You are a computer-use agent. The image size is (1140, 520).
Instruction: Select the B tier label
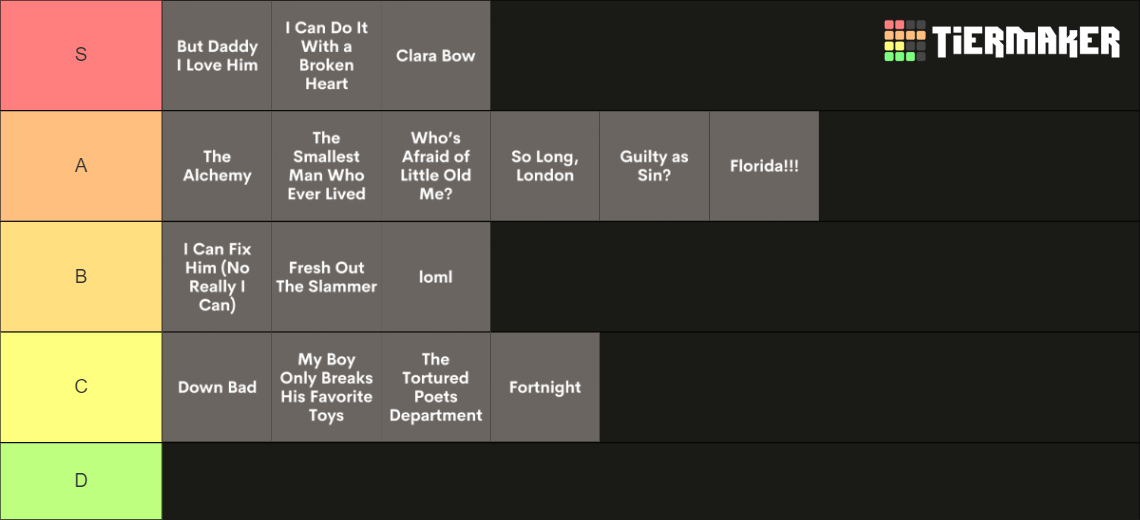[x=81, y=277]
